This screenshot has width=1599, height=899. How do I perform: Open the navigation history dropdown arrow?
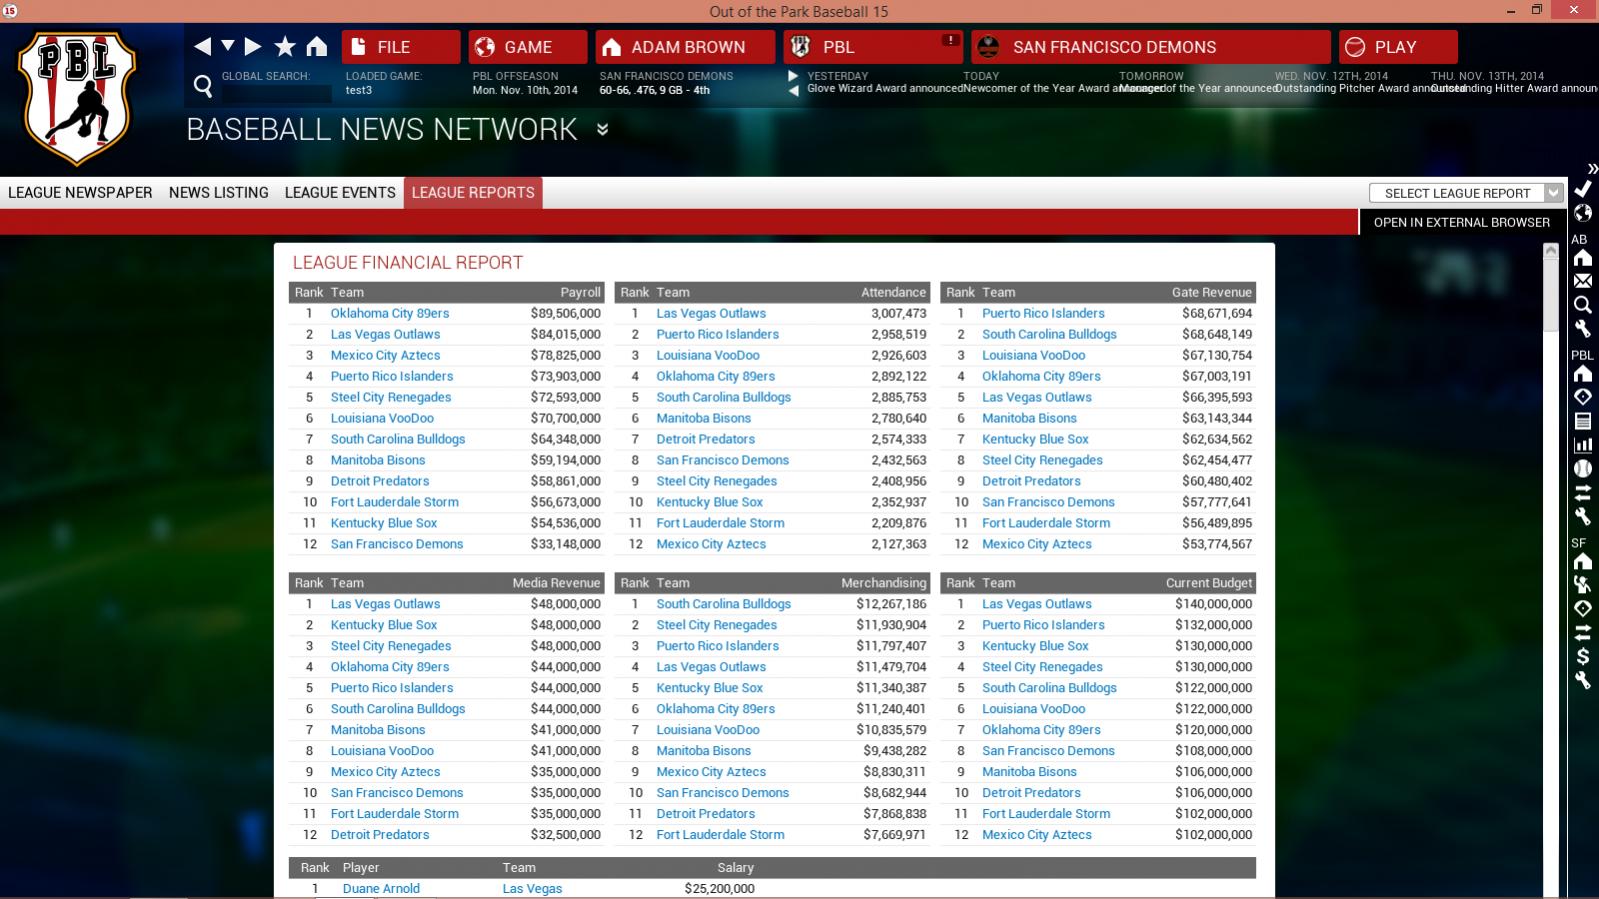228,46
